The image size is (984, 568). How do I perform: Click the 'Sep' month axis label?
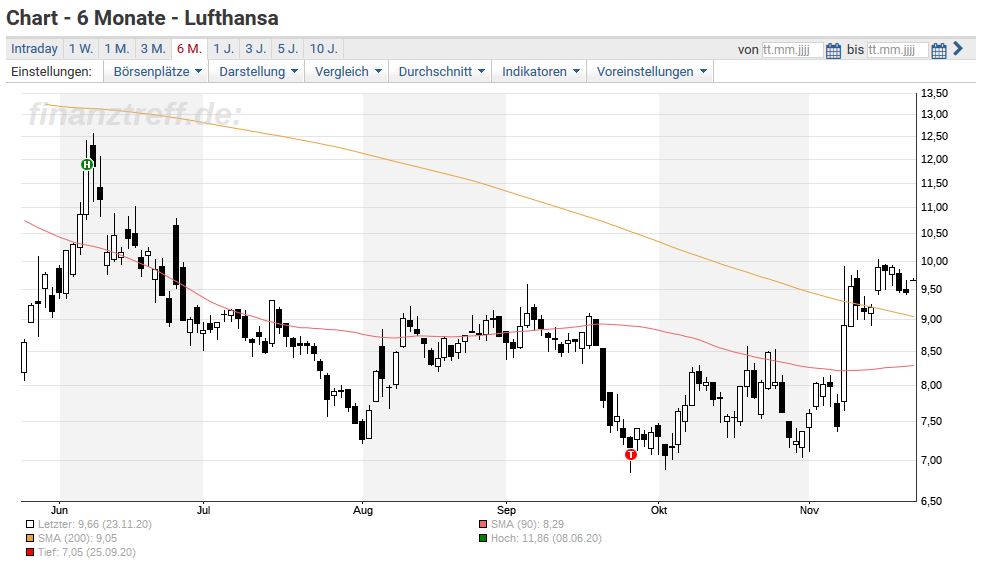tap(506, 510)
